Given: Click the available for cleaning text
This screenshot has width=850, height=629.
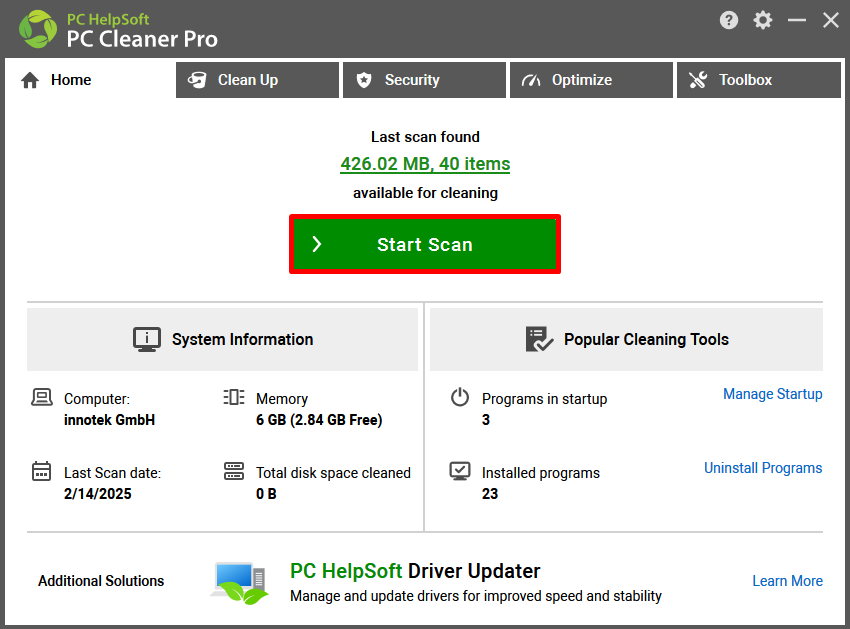Looking at the screenshot, I should point(425,193).
